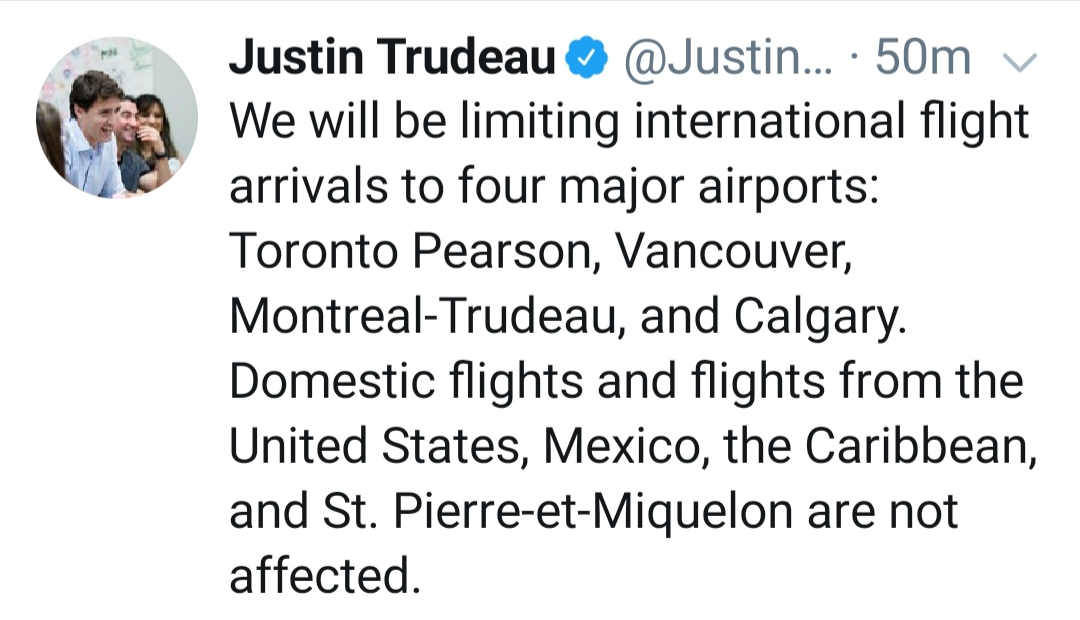The width and height of the screenshot is (1080, 620).
Task: Click the blue verified checkmark badge
Action: tap(586, 57)
